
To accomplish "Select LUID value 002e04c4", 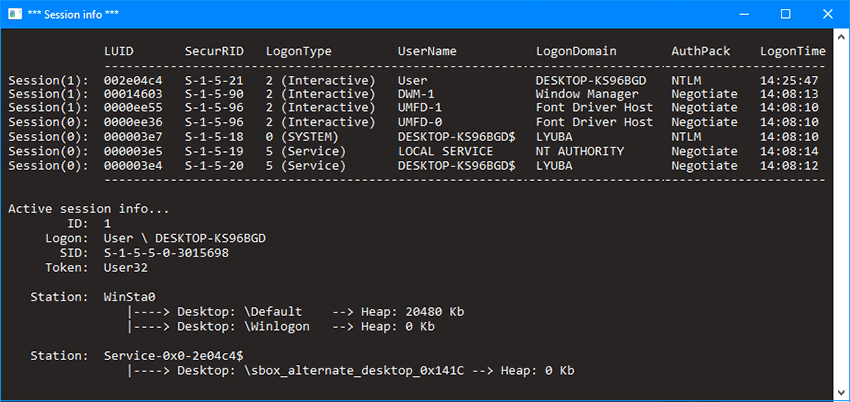I will [x=133, y=80].
